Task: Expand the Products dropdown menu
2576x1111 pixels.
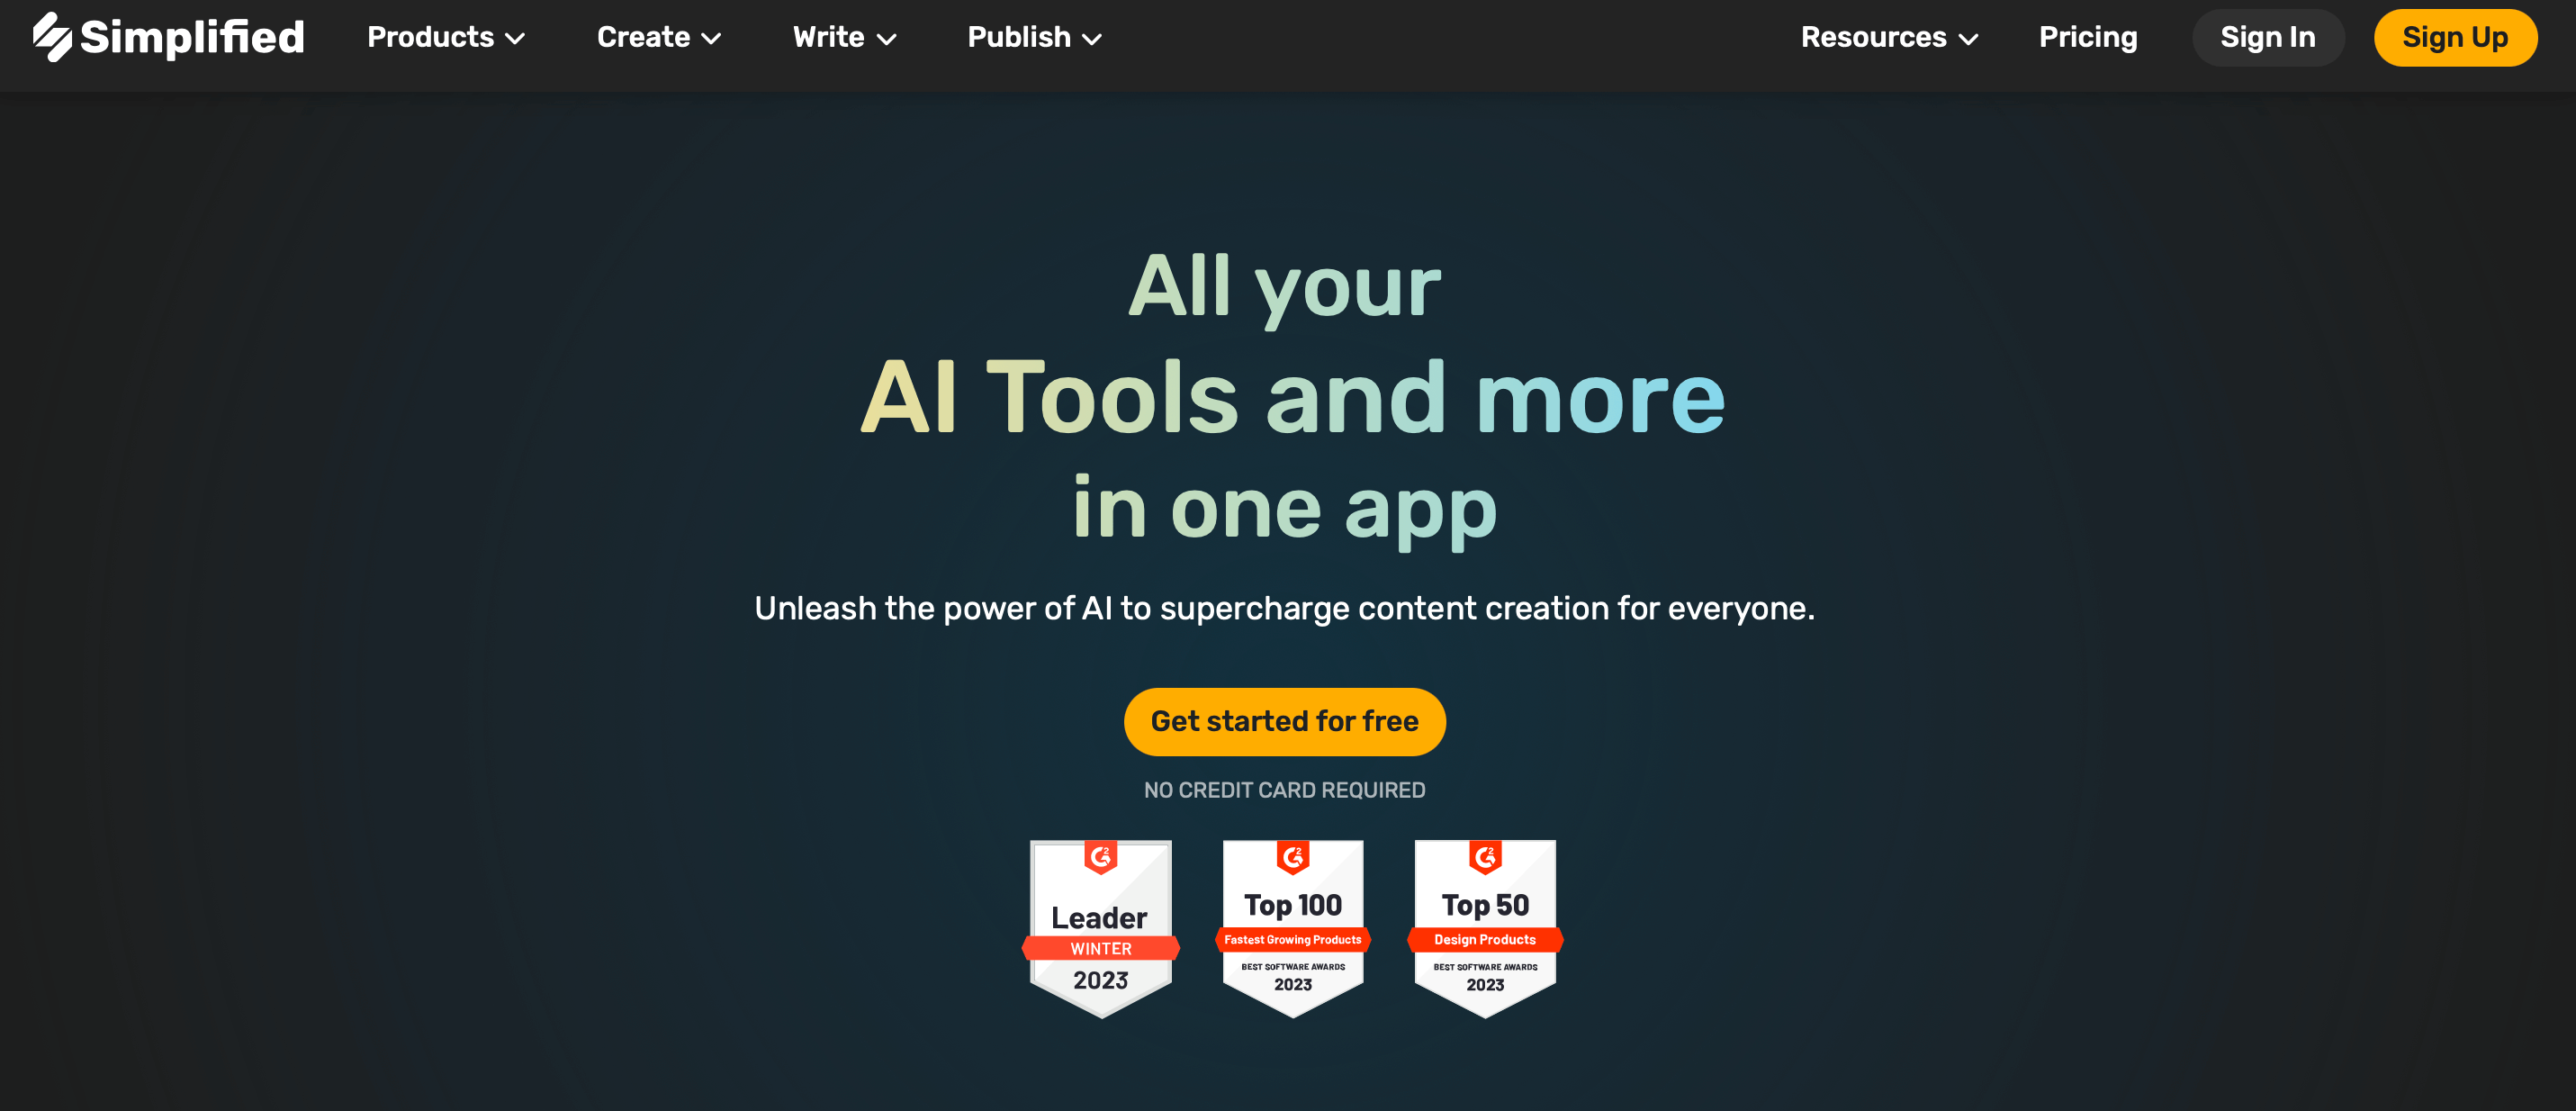Action: pos(444,38)
